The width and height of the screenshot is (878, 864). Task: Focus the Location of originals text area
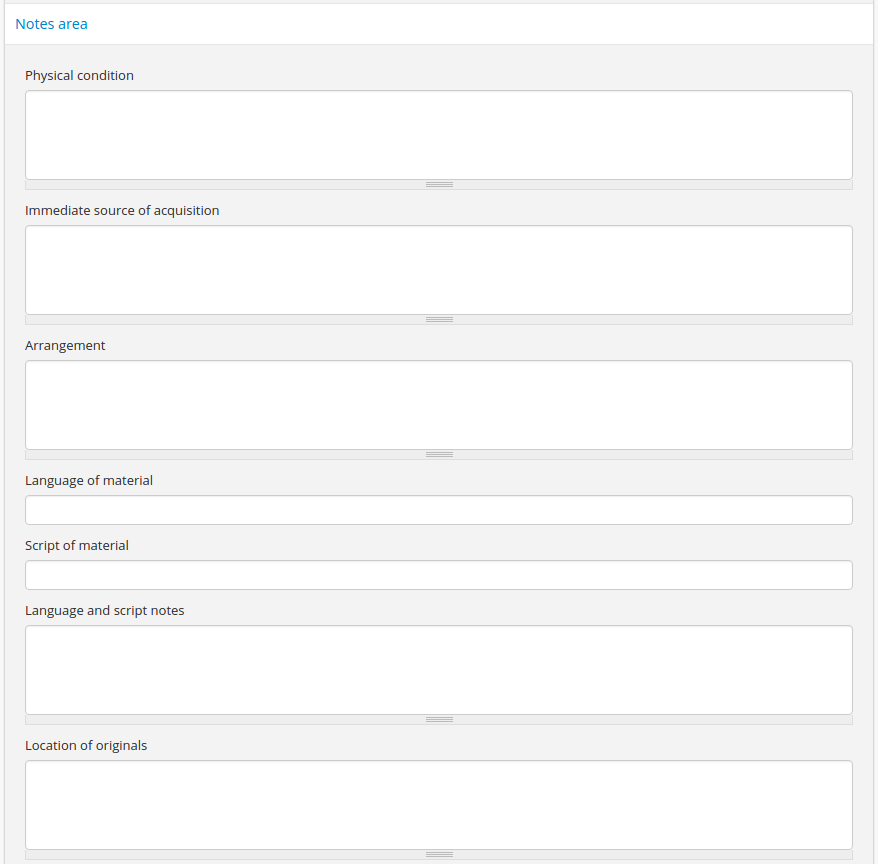click(438, 805)
